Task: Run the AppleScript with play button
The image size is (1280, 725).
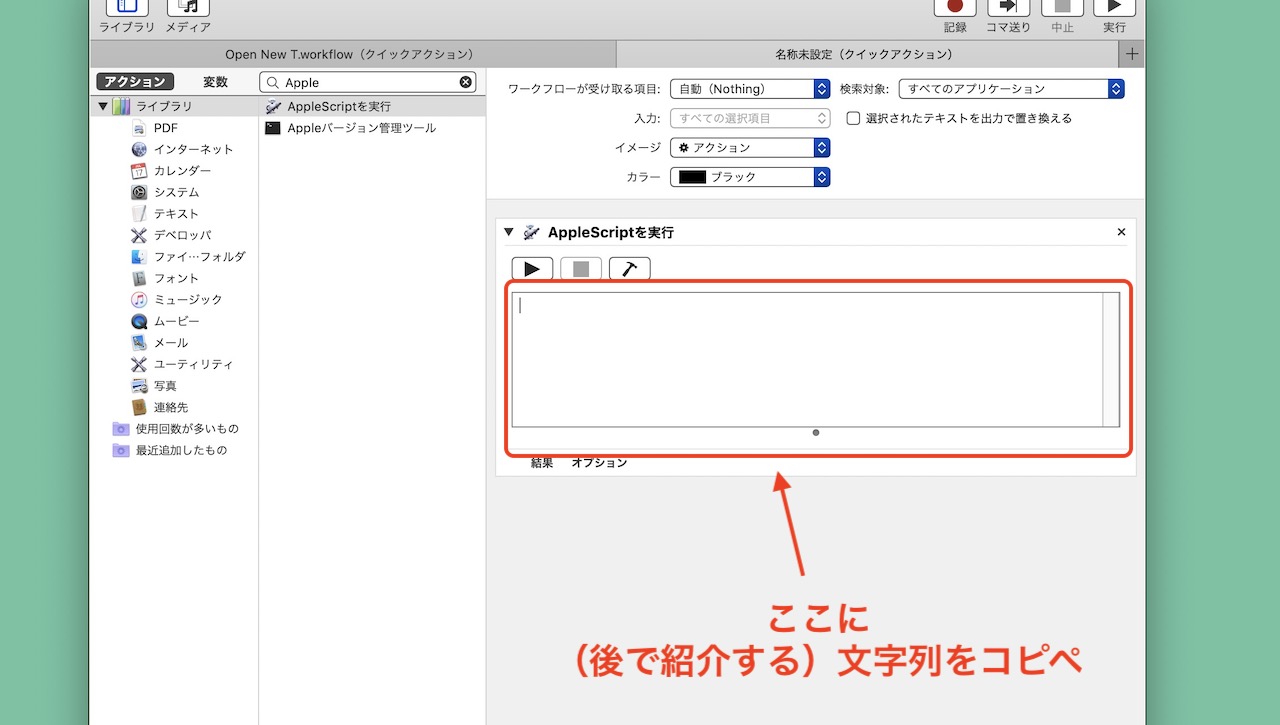Action: pyautogui.click(x=532, y=268)
